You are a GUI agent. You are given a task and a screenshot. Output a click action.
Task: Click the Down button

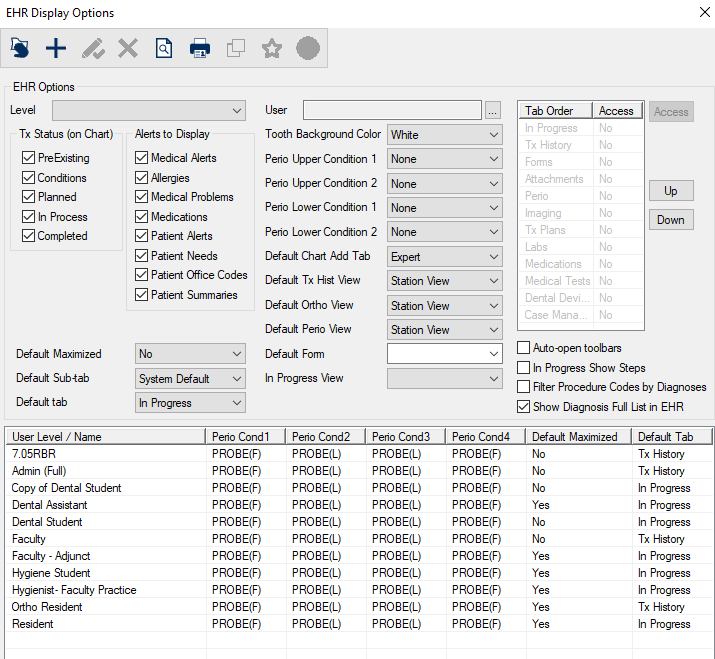pos(671,220)
